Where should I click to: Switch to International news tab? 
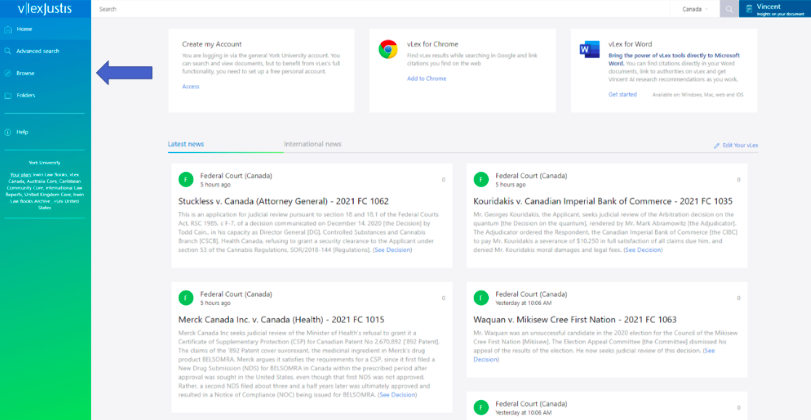tap(312, 144)
